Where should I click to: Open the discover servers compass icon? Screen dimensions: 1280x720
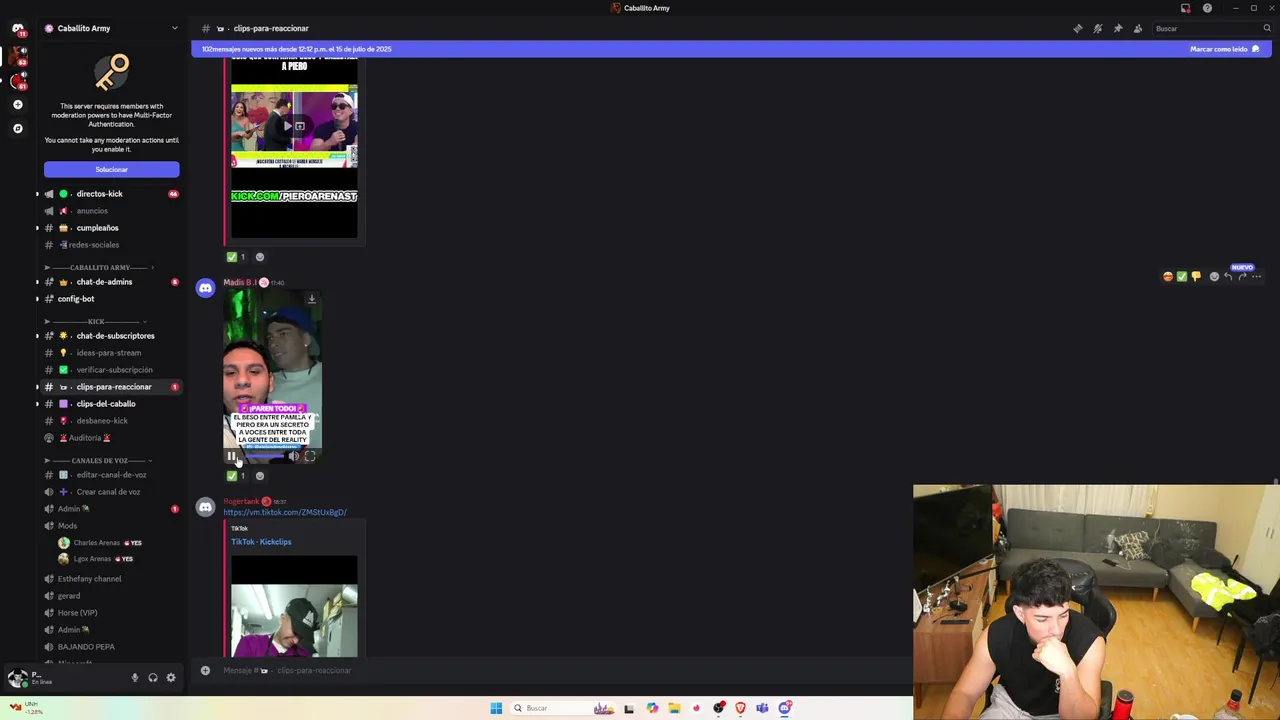tap(17, 128)
